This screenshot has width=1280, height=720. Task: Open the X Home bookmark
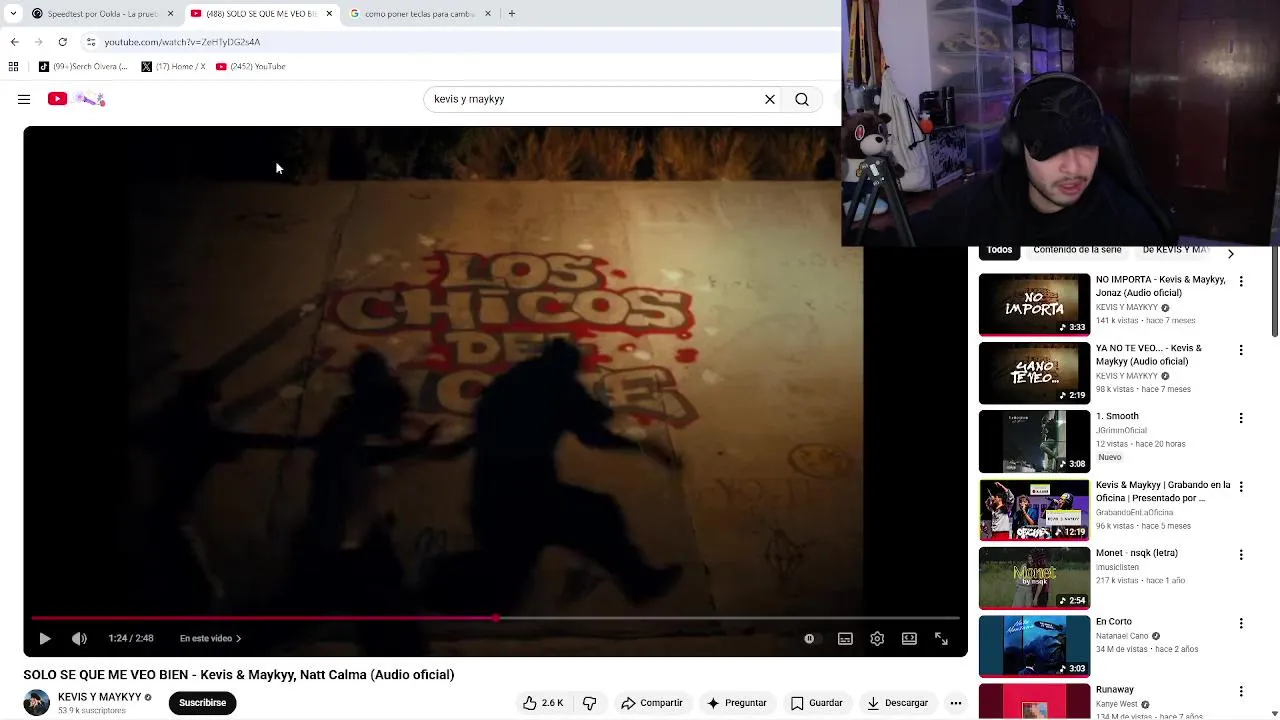[x=173, y=66]
